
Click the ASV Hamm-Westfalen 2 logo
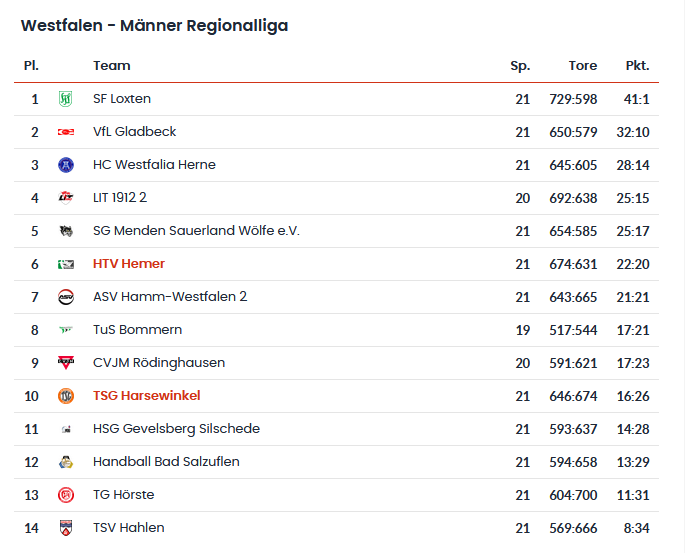click(x=66, y=297)
